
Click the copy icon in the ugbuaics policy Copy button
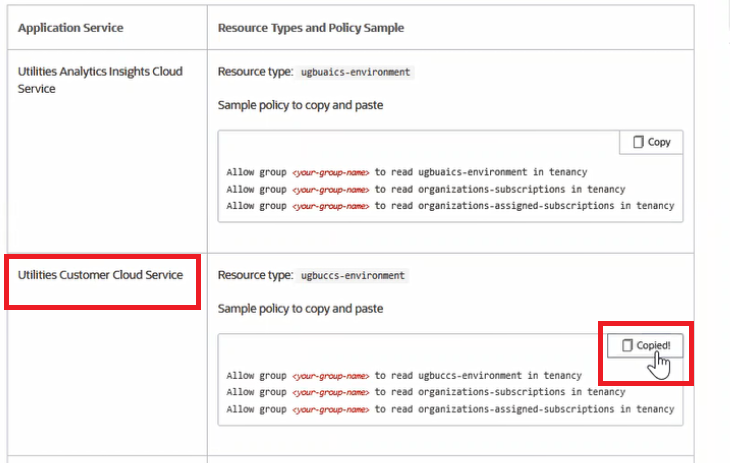(636, 142)
